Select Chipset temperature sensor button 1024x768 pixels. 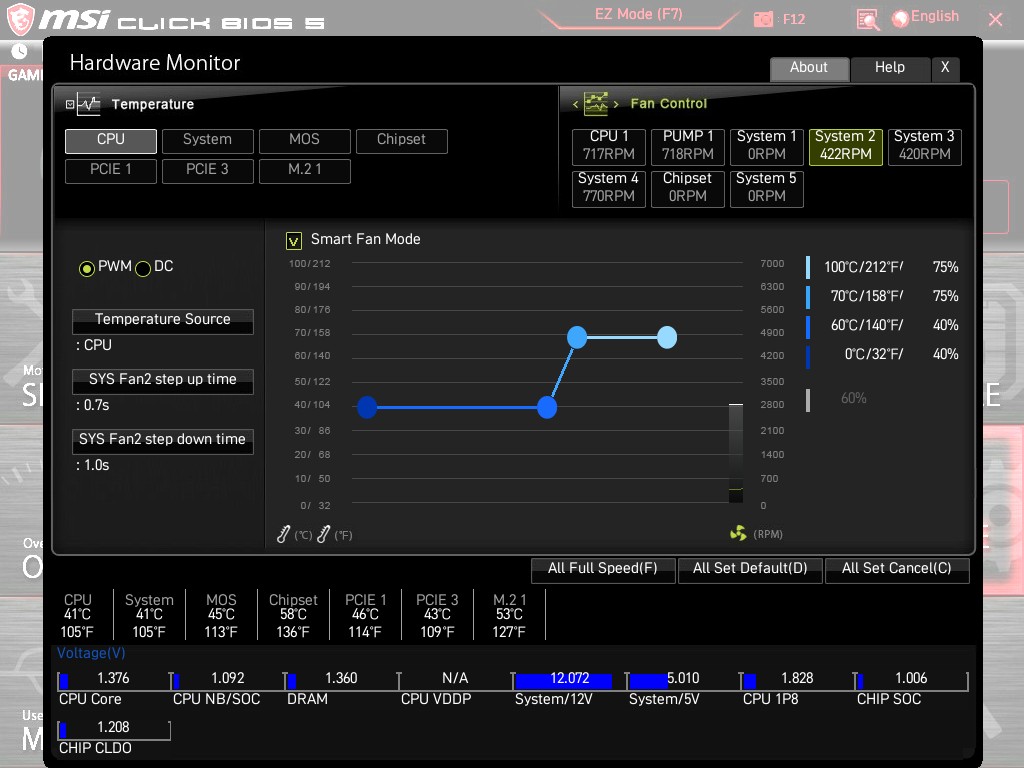click(402, 140)
